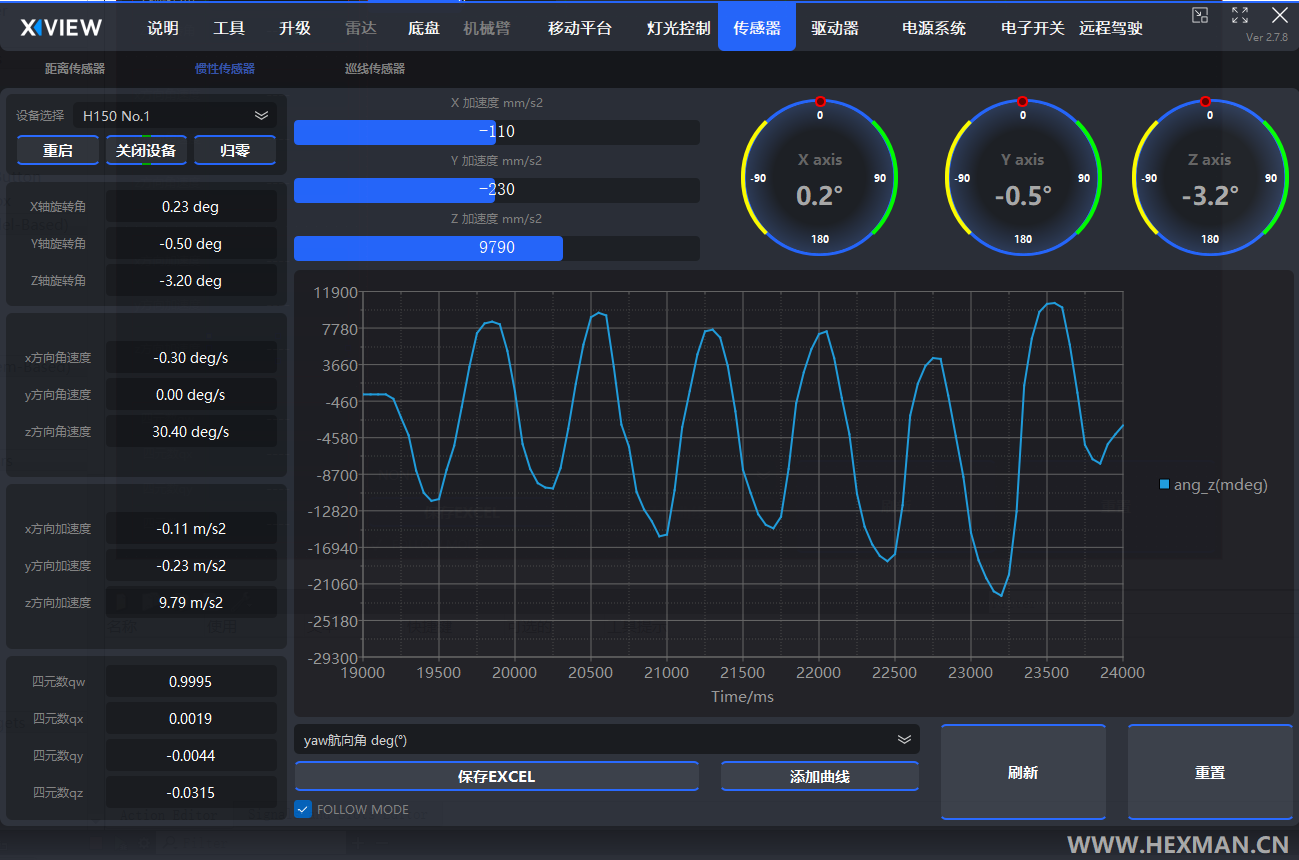
Task: Click the Z axis gauge red marker
Action: [1205, 101]
